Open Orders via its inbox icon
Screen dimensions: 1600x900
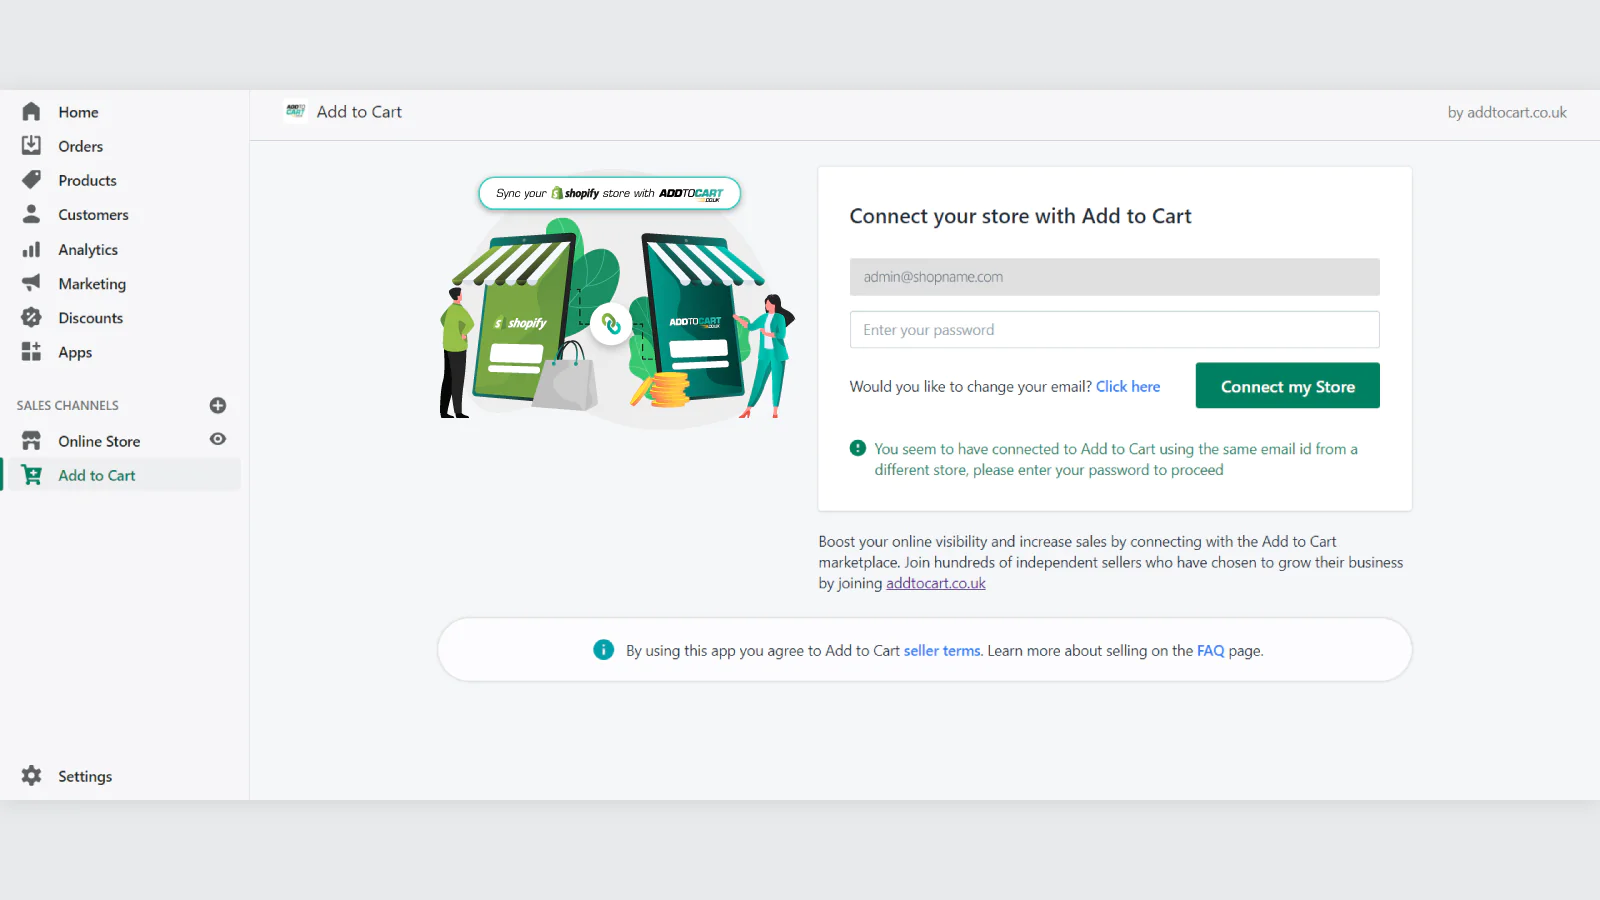(x=31, y=146)
